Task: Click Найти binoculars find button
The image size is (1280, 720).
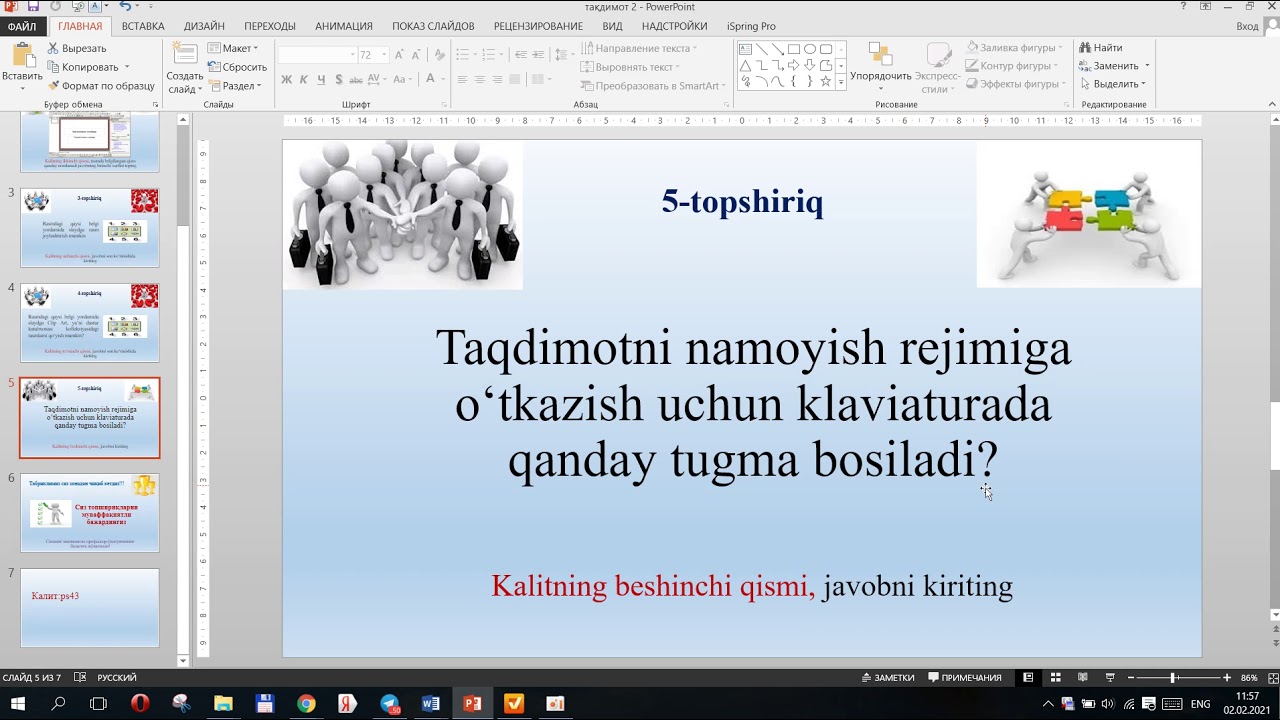Action: coord(1100,48)
